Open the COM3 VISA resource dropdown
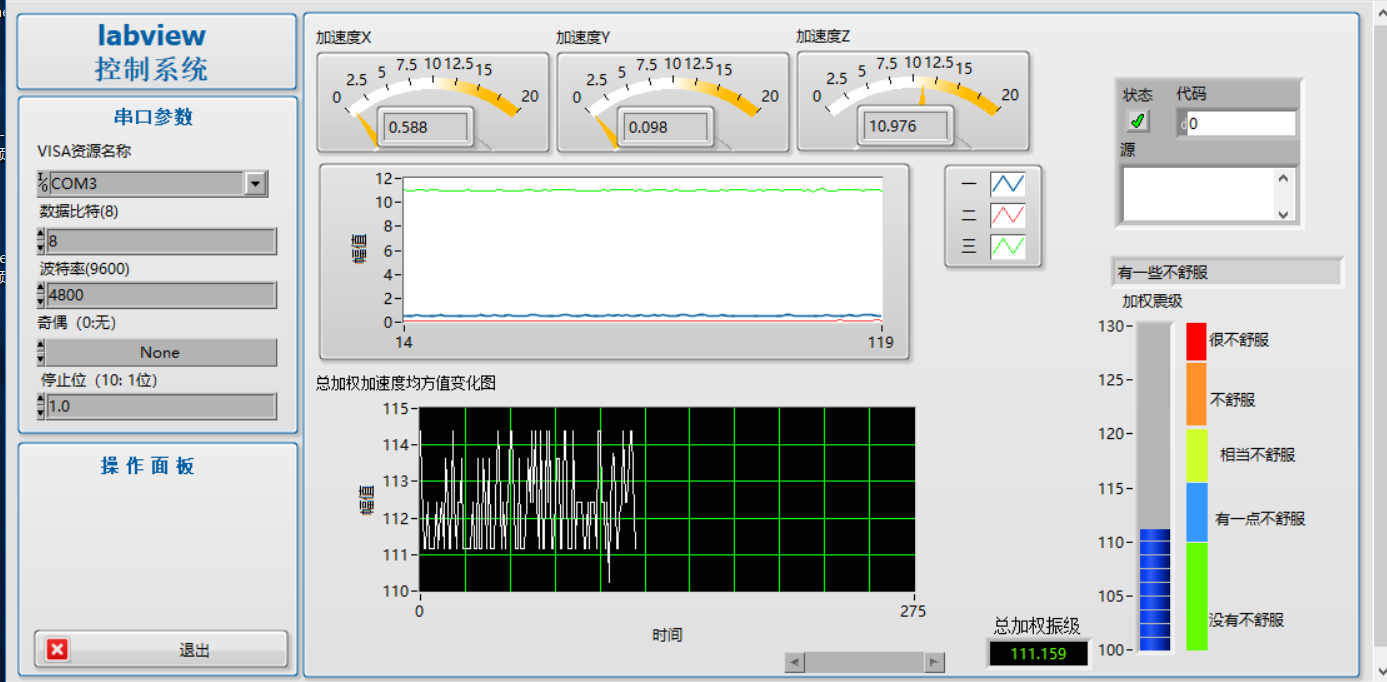This screenshot has height=682, width=1387. click(x=255, y=184)
